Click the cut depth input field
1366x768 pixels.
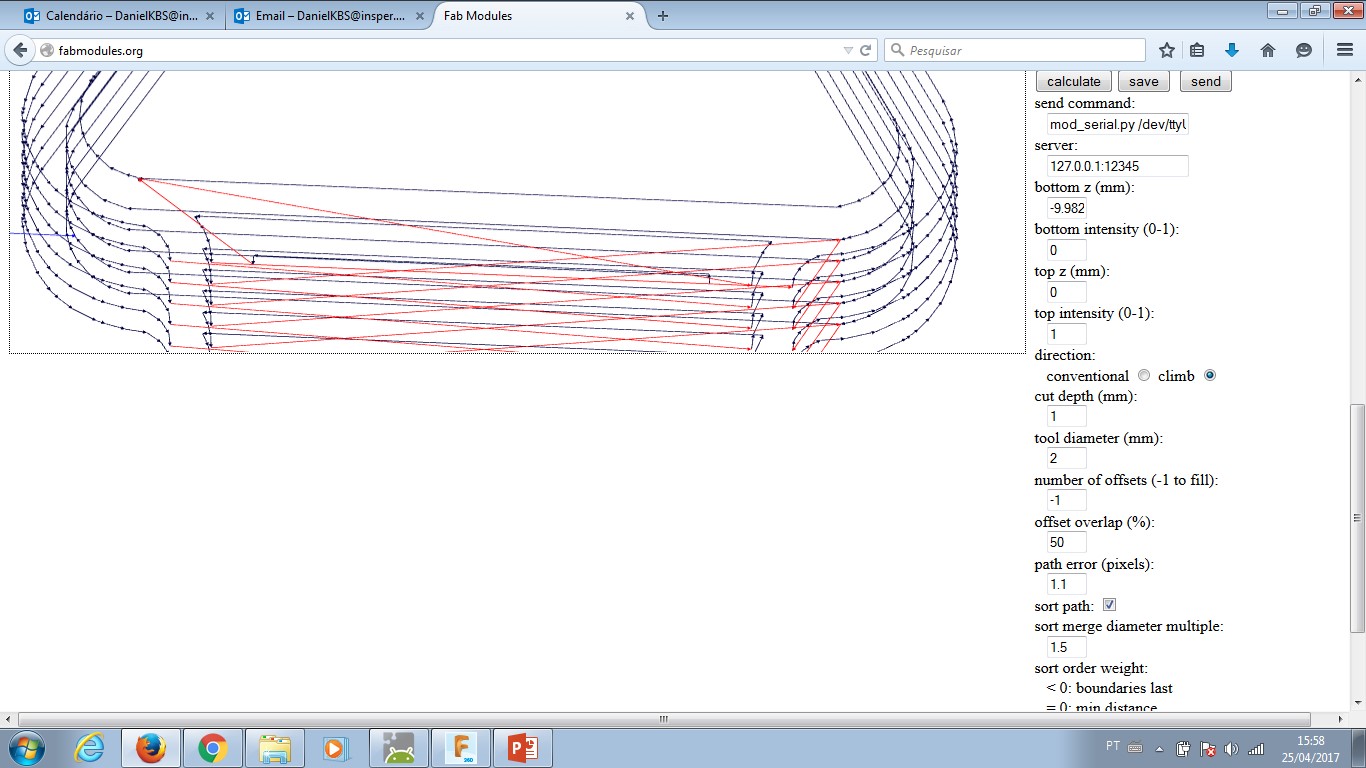click(x=1067, y=416)
